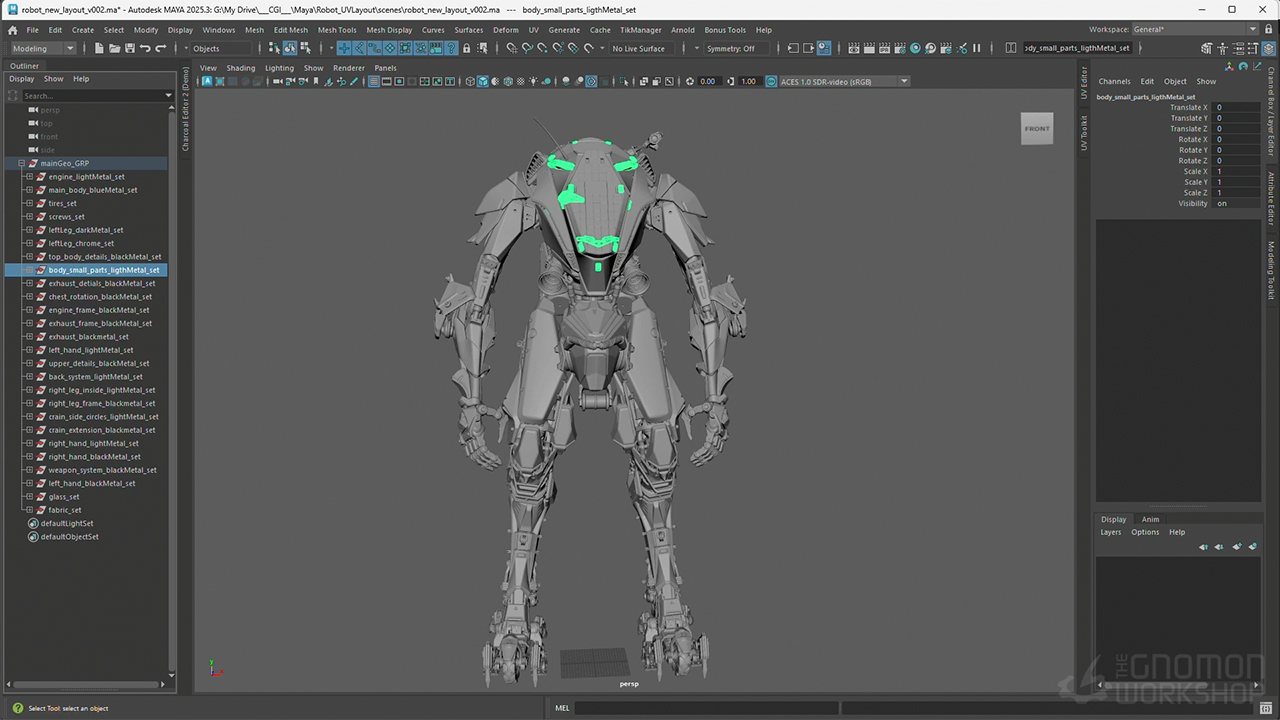This screenshot has height=720, width=1280.
Task: Move selected layer up icon
Action: pyautogui.click(x=1203, y=547)
